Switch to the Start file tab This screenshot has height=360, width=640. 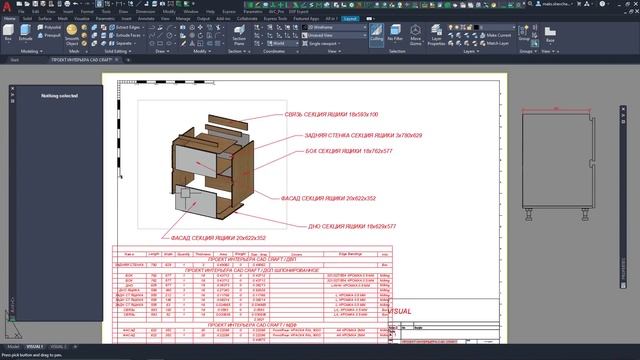click(x=15, y=60)
